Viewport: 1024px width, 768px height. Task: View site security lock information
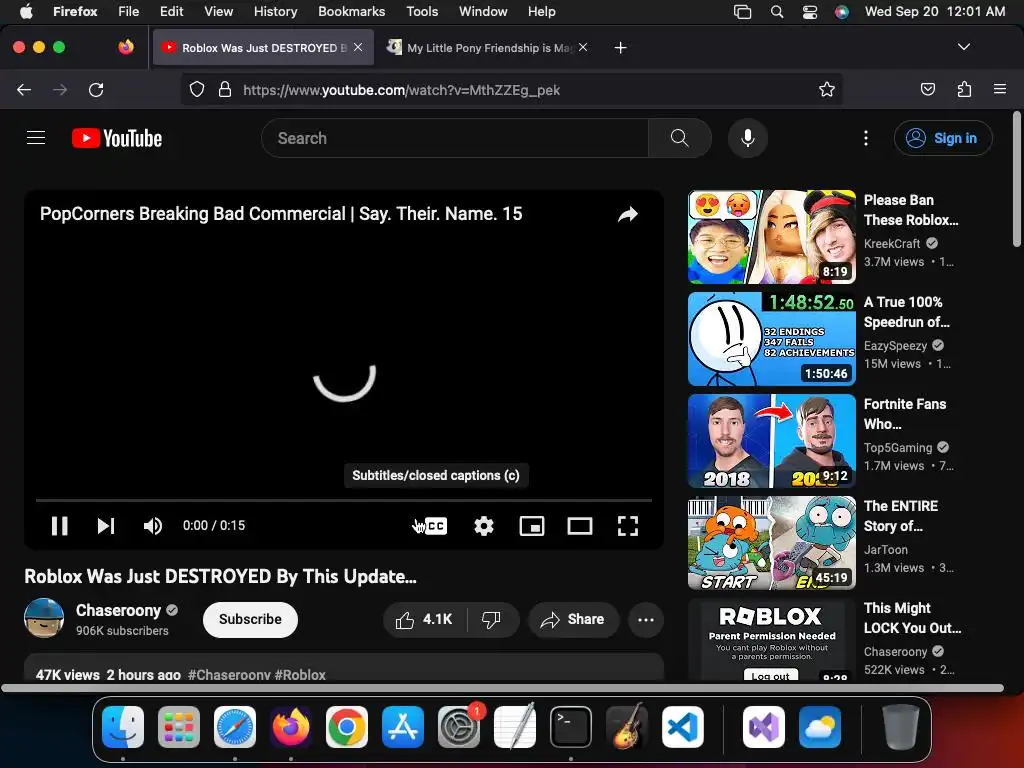[225, 89]
